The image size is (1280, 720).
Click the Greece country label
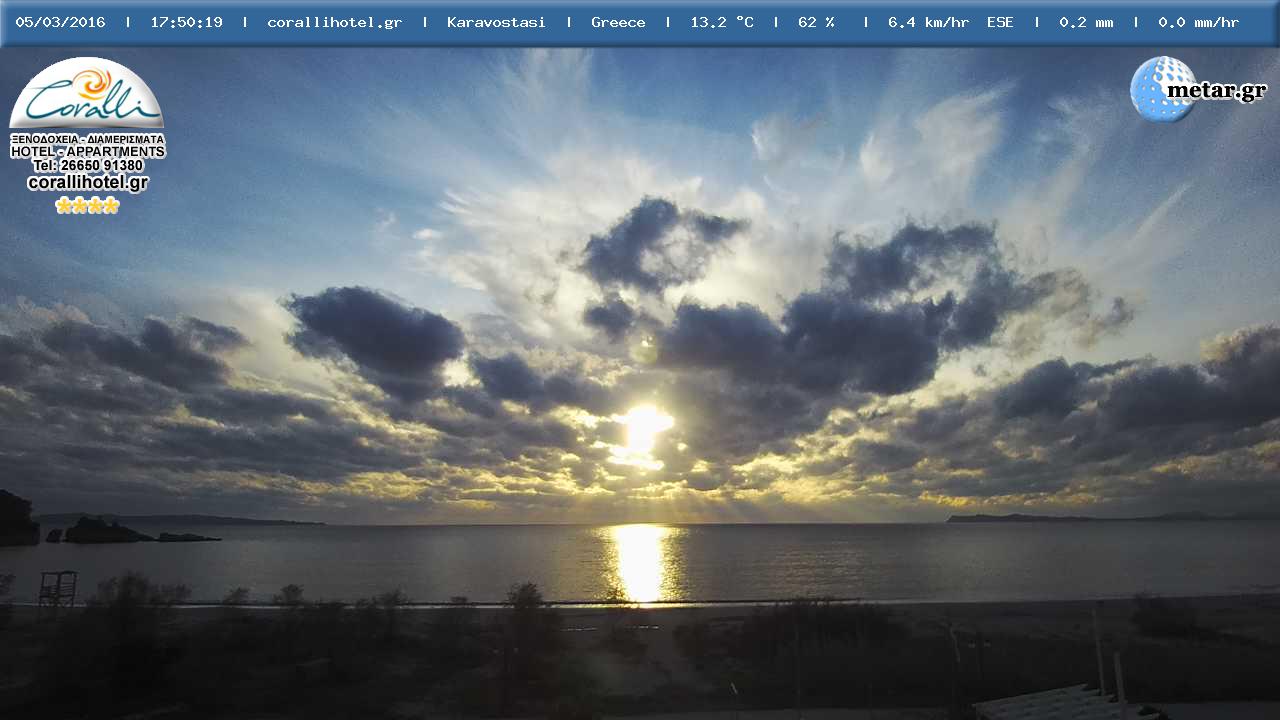(618, 22)
